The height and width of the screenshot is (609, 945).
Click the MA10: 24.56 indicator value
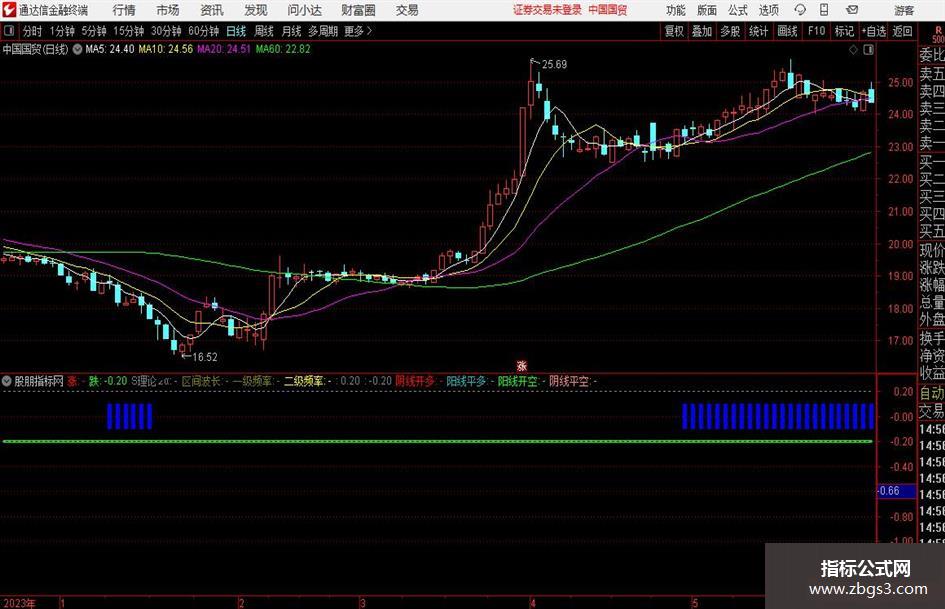[x=166, y=49]
